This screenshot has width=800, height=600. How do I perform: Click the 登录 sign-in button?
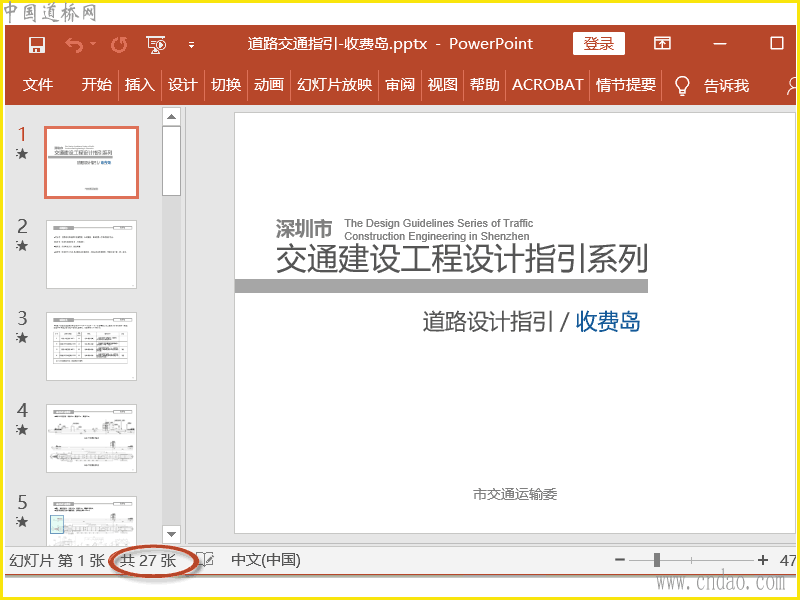598,44
